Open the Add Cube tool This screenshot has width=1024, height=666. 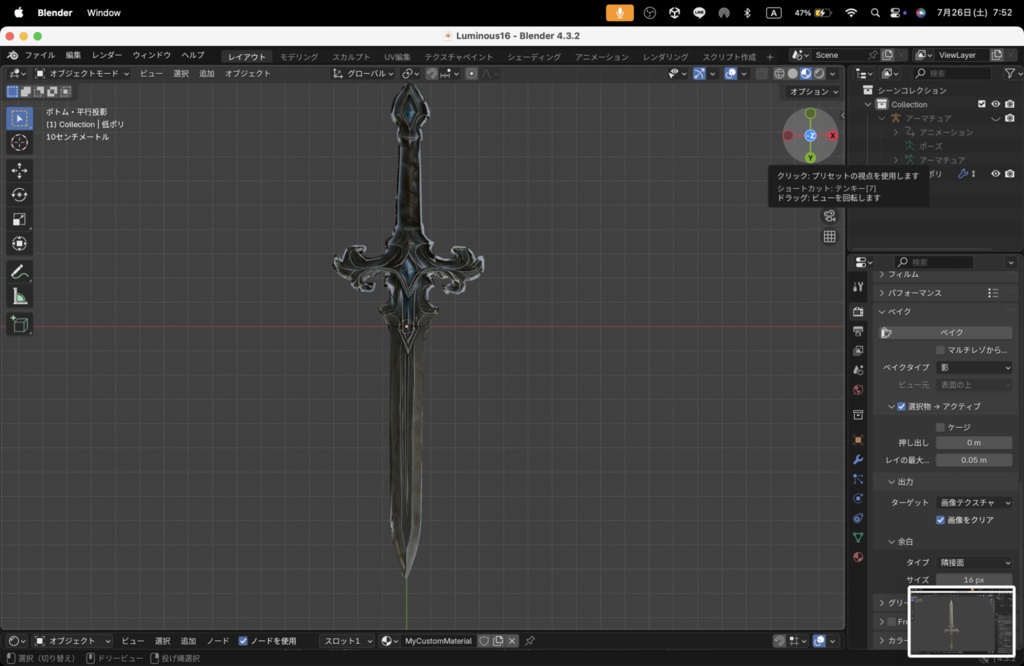tap(20, 324)
